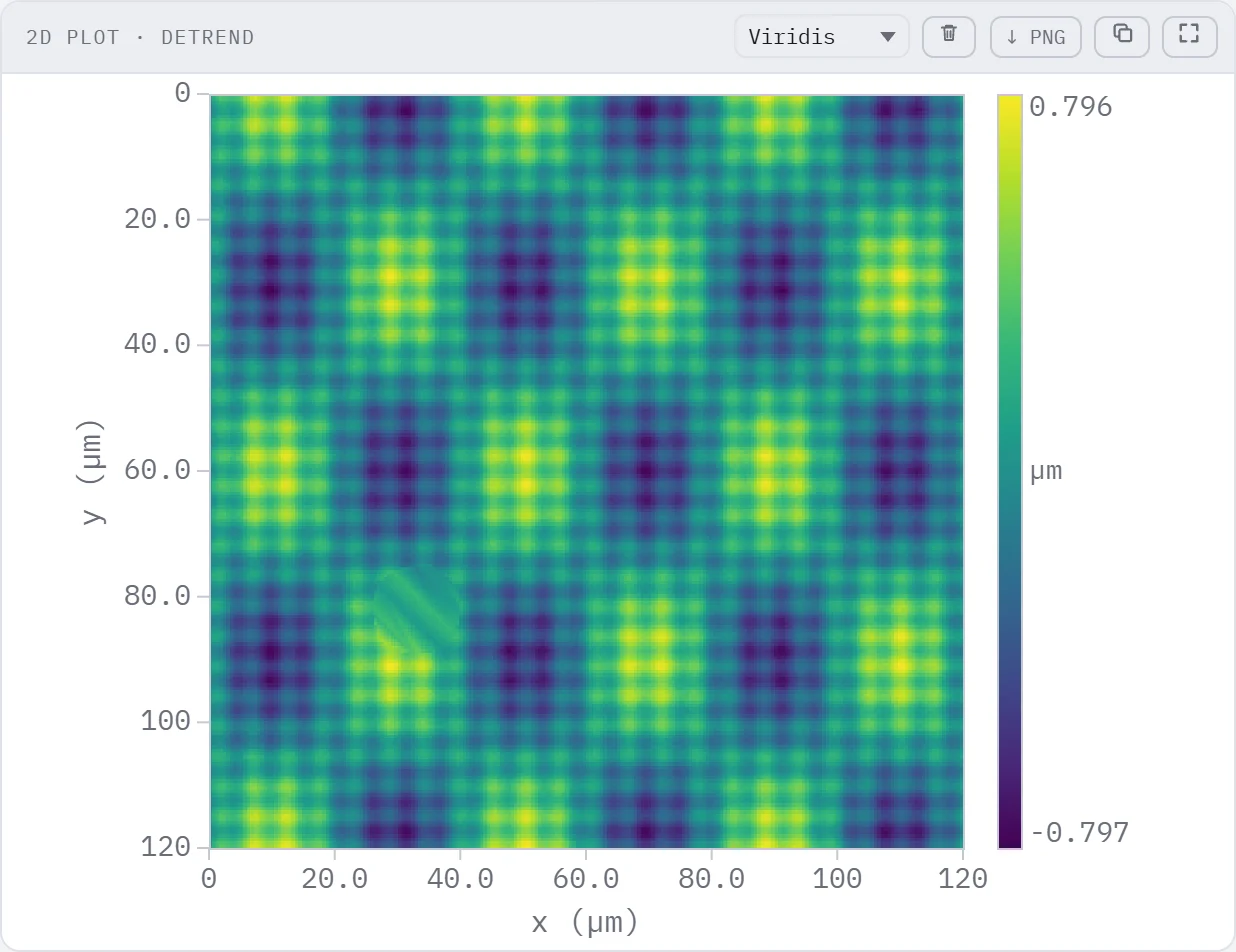Viewport: 1236px width, 952px height.
Task: Click the copy plot icon
Action: pyautogui.click(x=1122, y=36)
